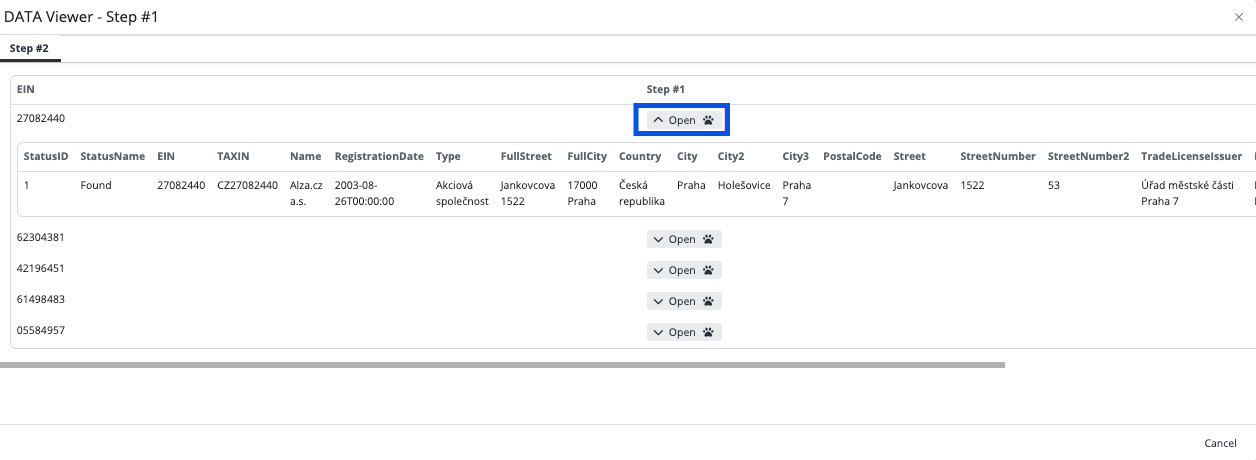
Task: Click the TradeLicenseIssuer column header
Action: [1191, 156]
